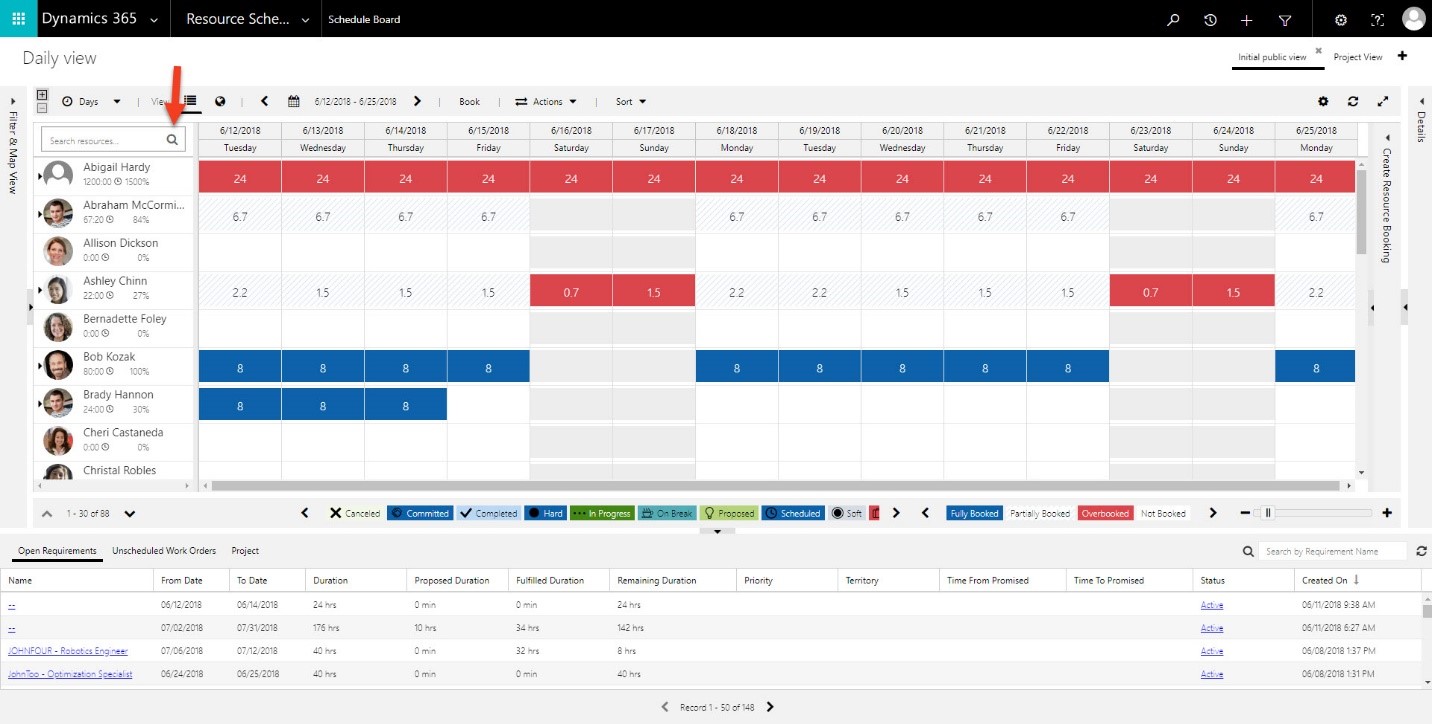The image size is (1432, 724).
Task: Open the schedule board settings gear
Action: (x=1323, y=101)
